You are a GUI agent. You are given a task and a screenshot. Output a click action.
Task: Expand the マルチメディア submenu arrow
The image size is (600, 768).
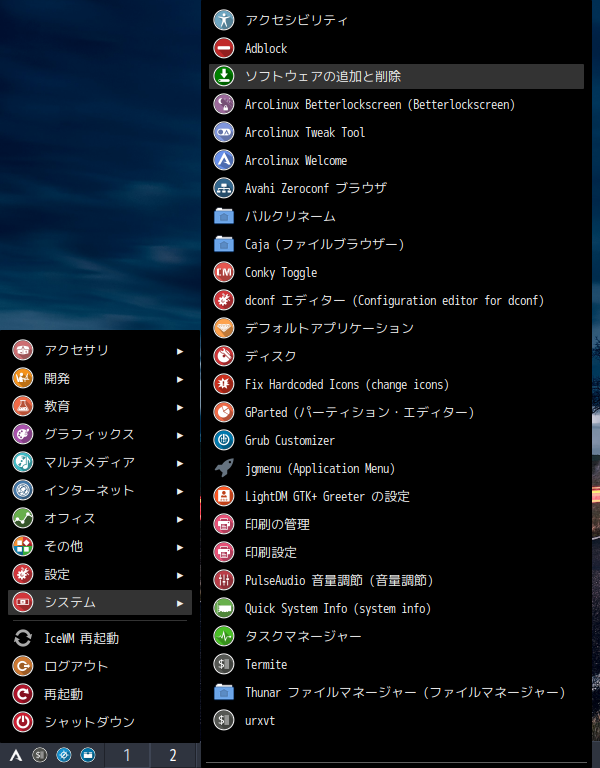coord(180,463)
